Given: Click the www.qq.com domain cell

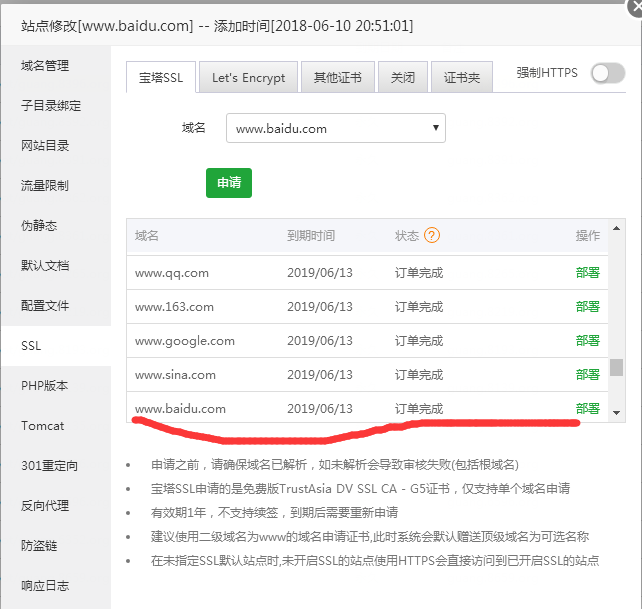Looking at the screenshot, I should pyautogui.click(x=172, y=273).
